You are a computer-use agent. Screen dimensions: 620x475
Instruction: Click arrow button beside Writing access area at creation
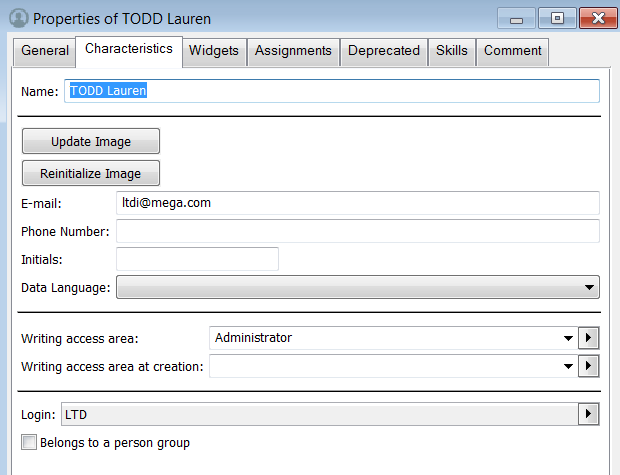click(x=589, y=367)
